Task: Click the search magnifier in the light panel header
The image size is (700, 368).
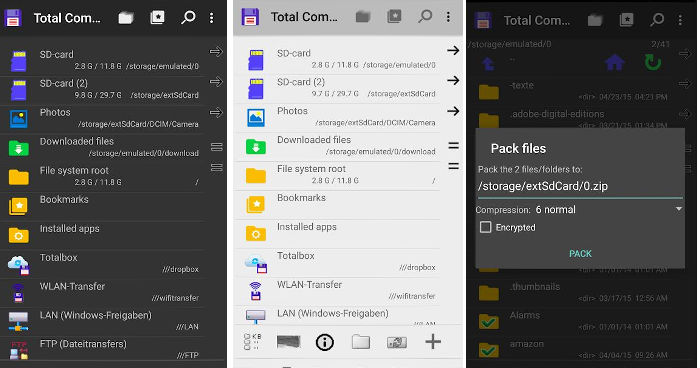Action: (x=425, y=17)
